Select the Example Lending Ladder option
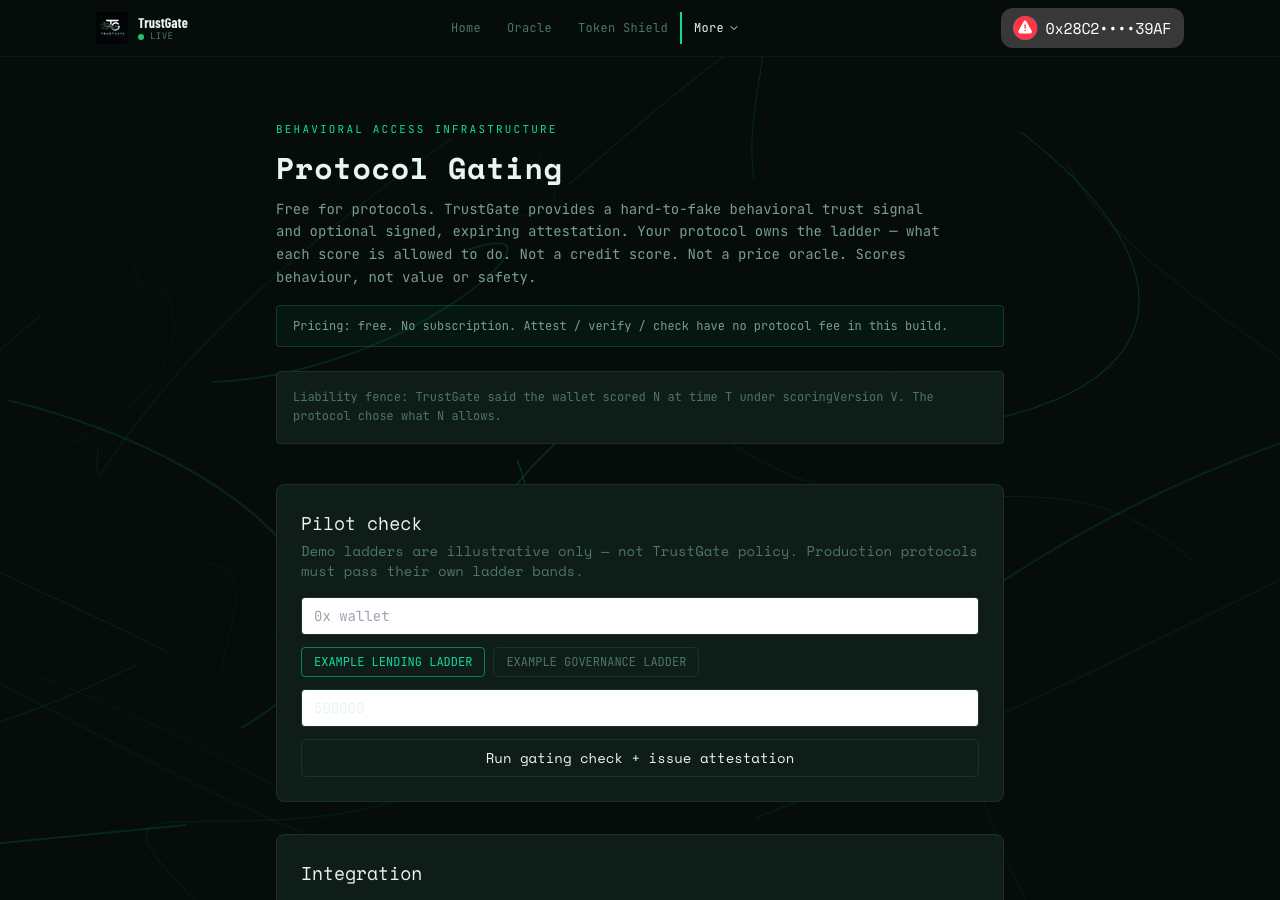This screenshot has width=1280, height=900. pyautogui.click(x=393, y=662)
